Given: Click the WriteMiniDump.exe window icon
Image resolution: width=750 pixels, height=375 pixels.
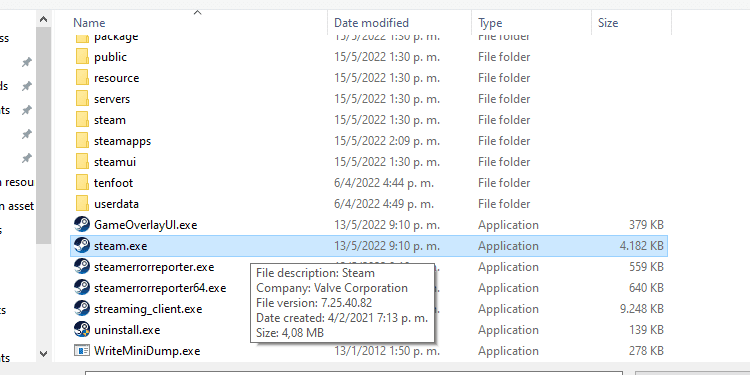Looking at the screenshot, I should point(82,351).
